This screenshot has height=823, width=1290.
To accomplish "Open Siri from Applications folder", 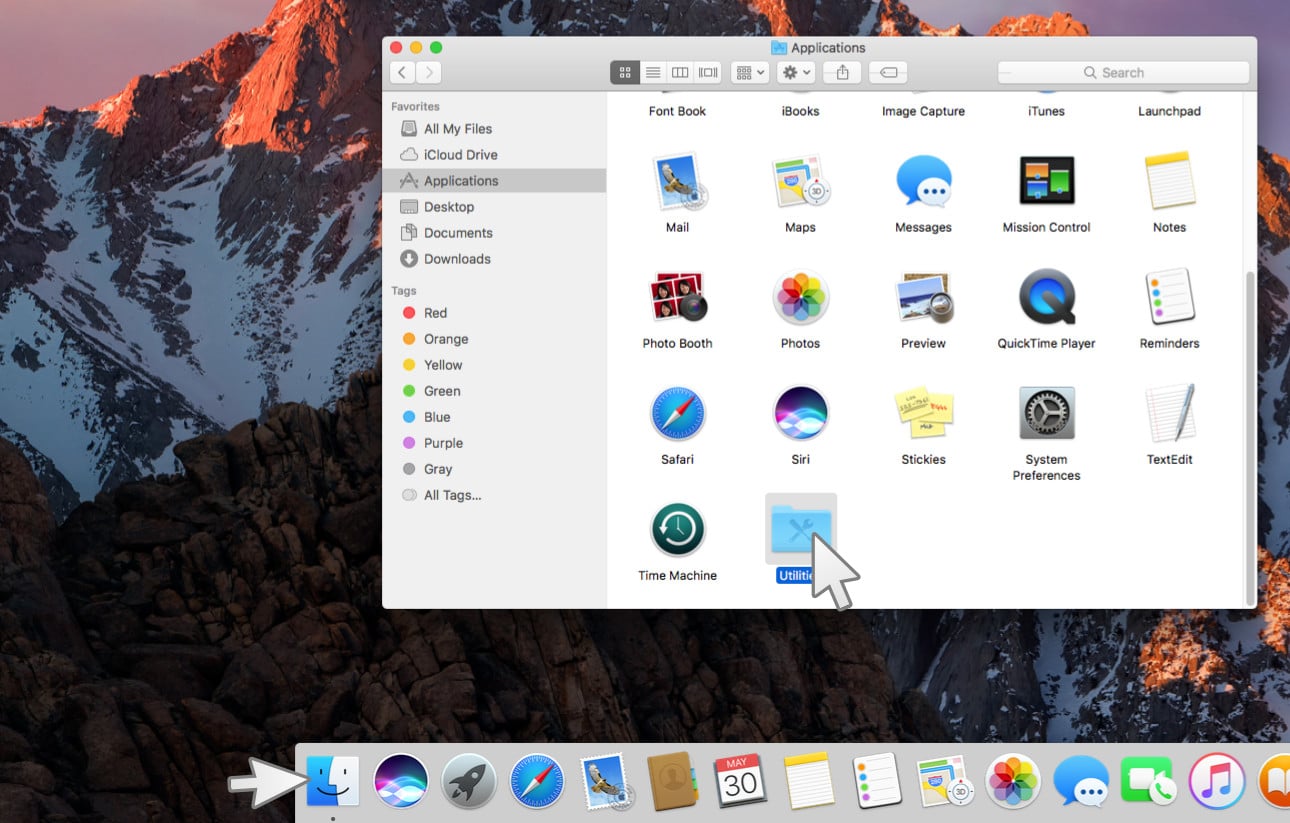I will click(800, 413).
